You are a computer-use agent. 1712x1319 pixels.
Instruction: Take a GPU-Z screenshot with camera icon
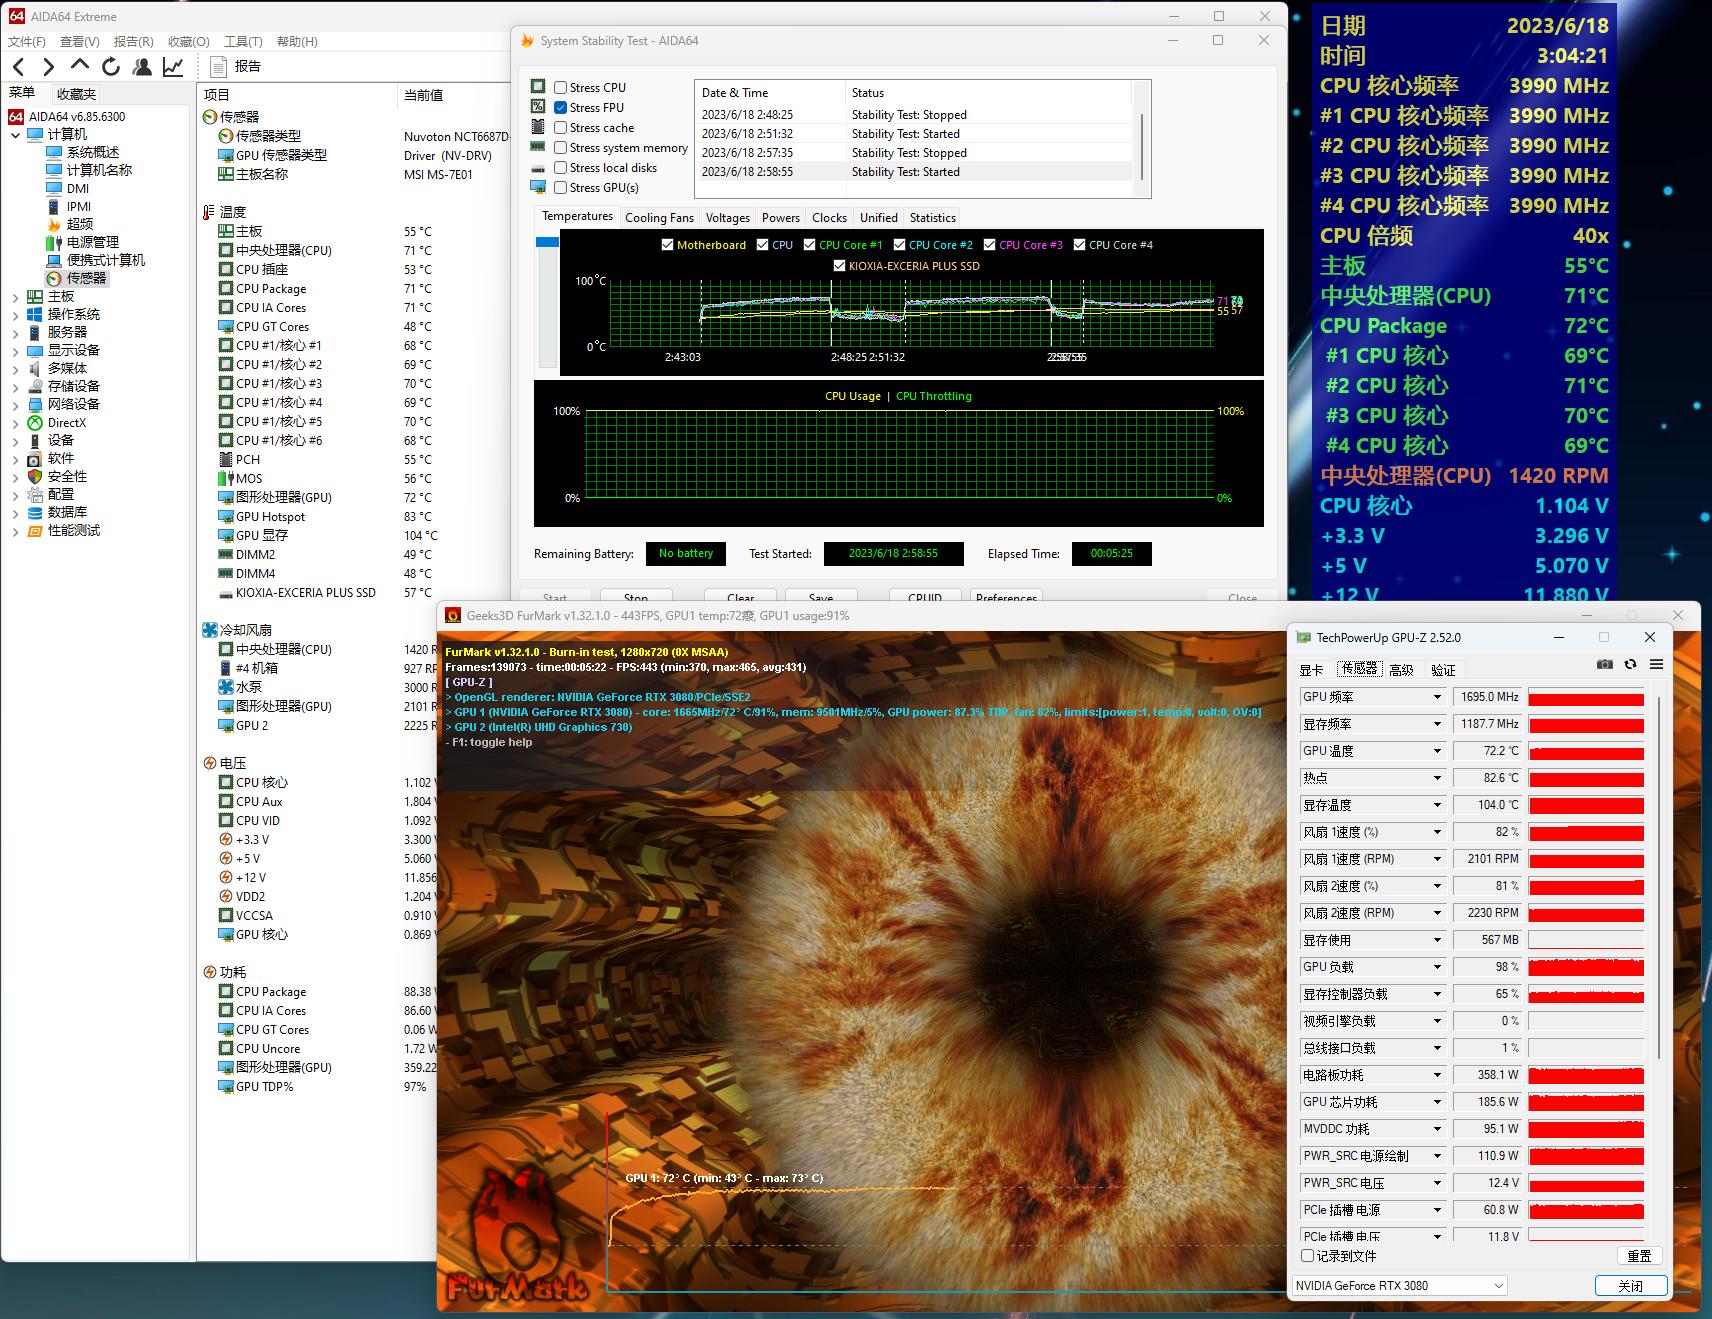click(x=1604, y=665)
